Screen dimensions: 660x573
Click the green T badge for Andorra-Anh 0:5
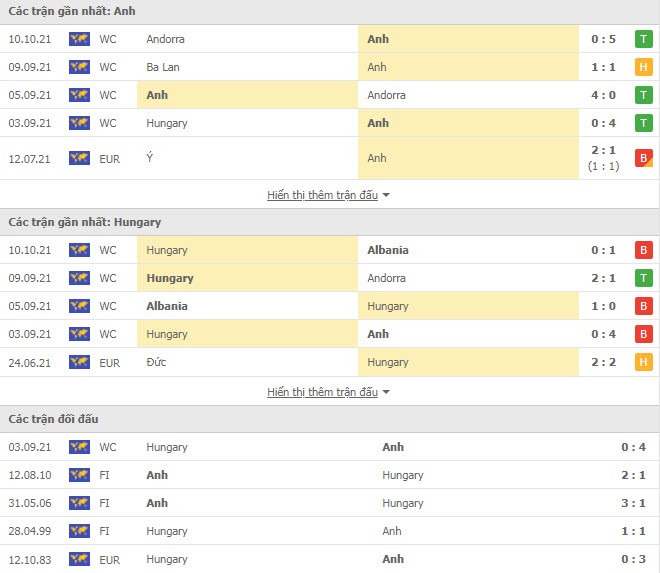644,39
